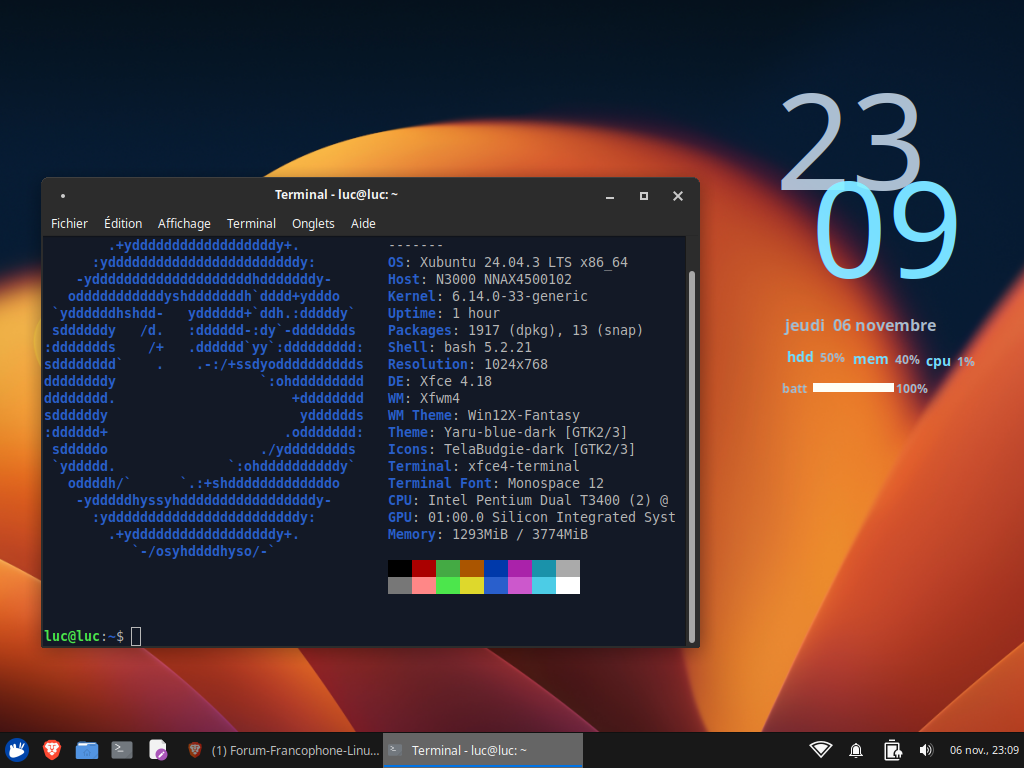Open the Aide menu

363,224
